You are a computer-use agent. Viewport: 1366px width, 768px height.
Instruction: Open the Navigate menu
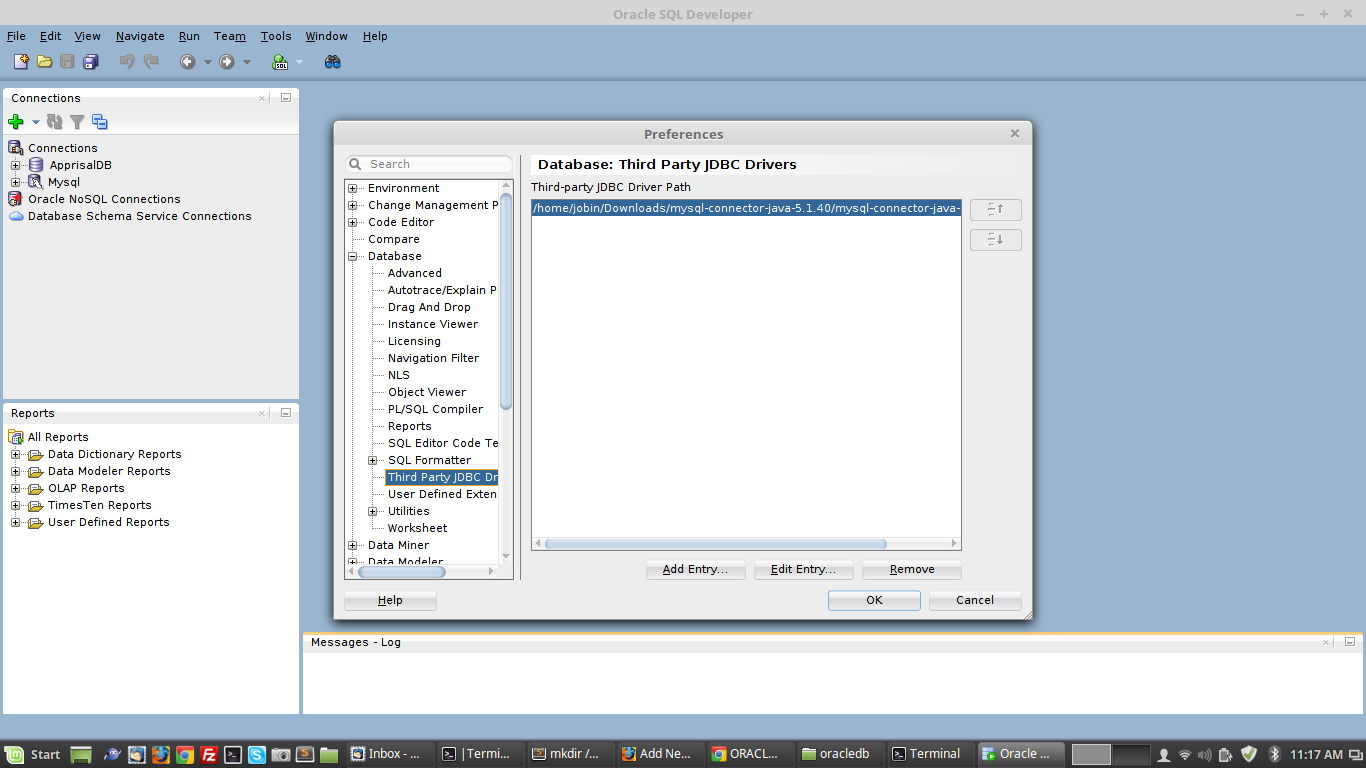(x=140, y=36)
